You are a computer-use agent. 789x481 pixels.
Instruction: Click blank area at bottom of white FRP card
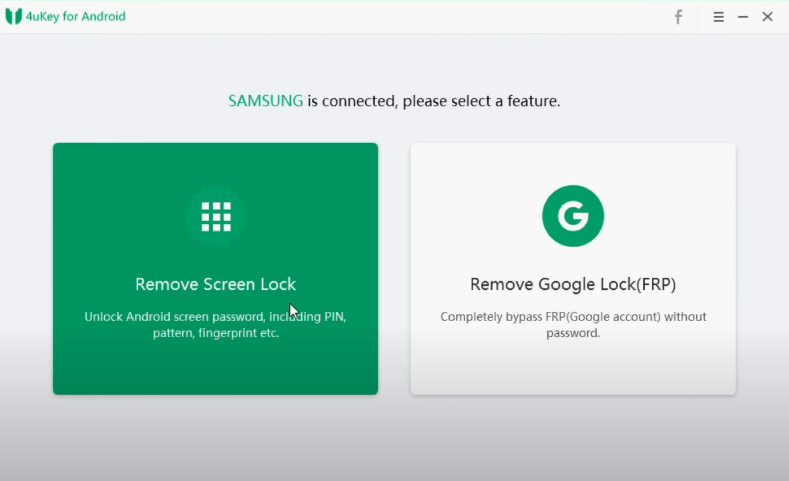[x=573, y=370]
